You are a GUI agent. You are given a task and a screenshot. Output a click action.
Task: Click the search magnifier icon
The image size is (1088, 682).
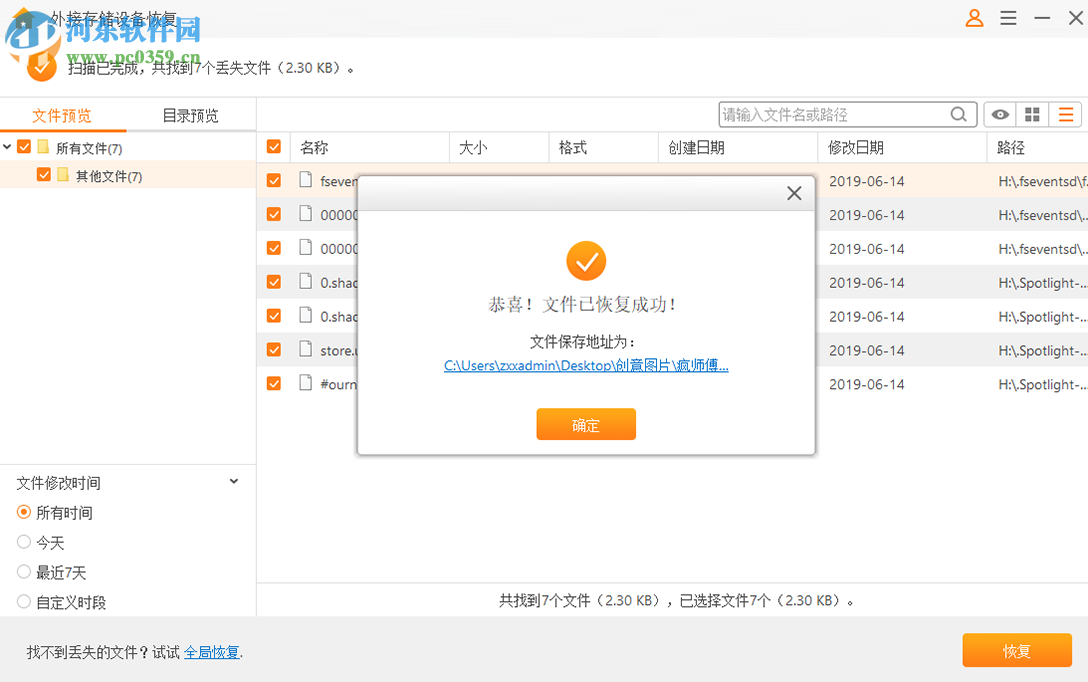pyautogui.click(x=958, y=114)
